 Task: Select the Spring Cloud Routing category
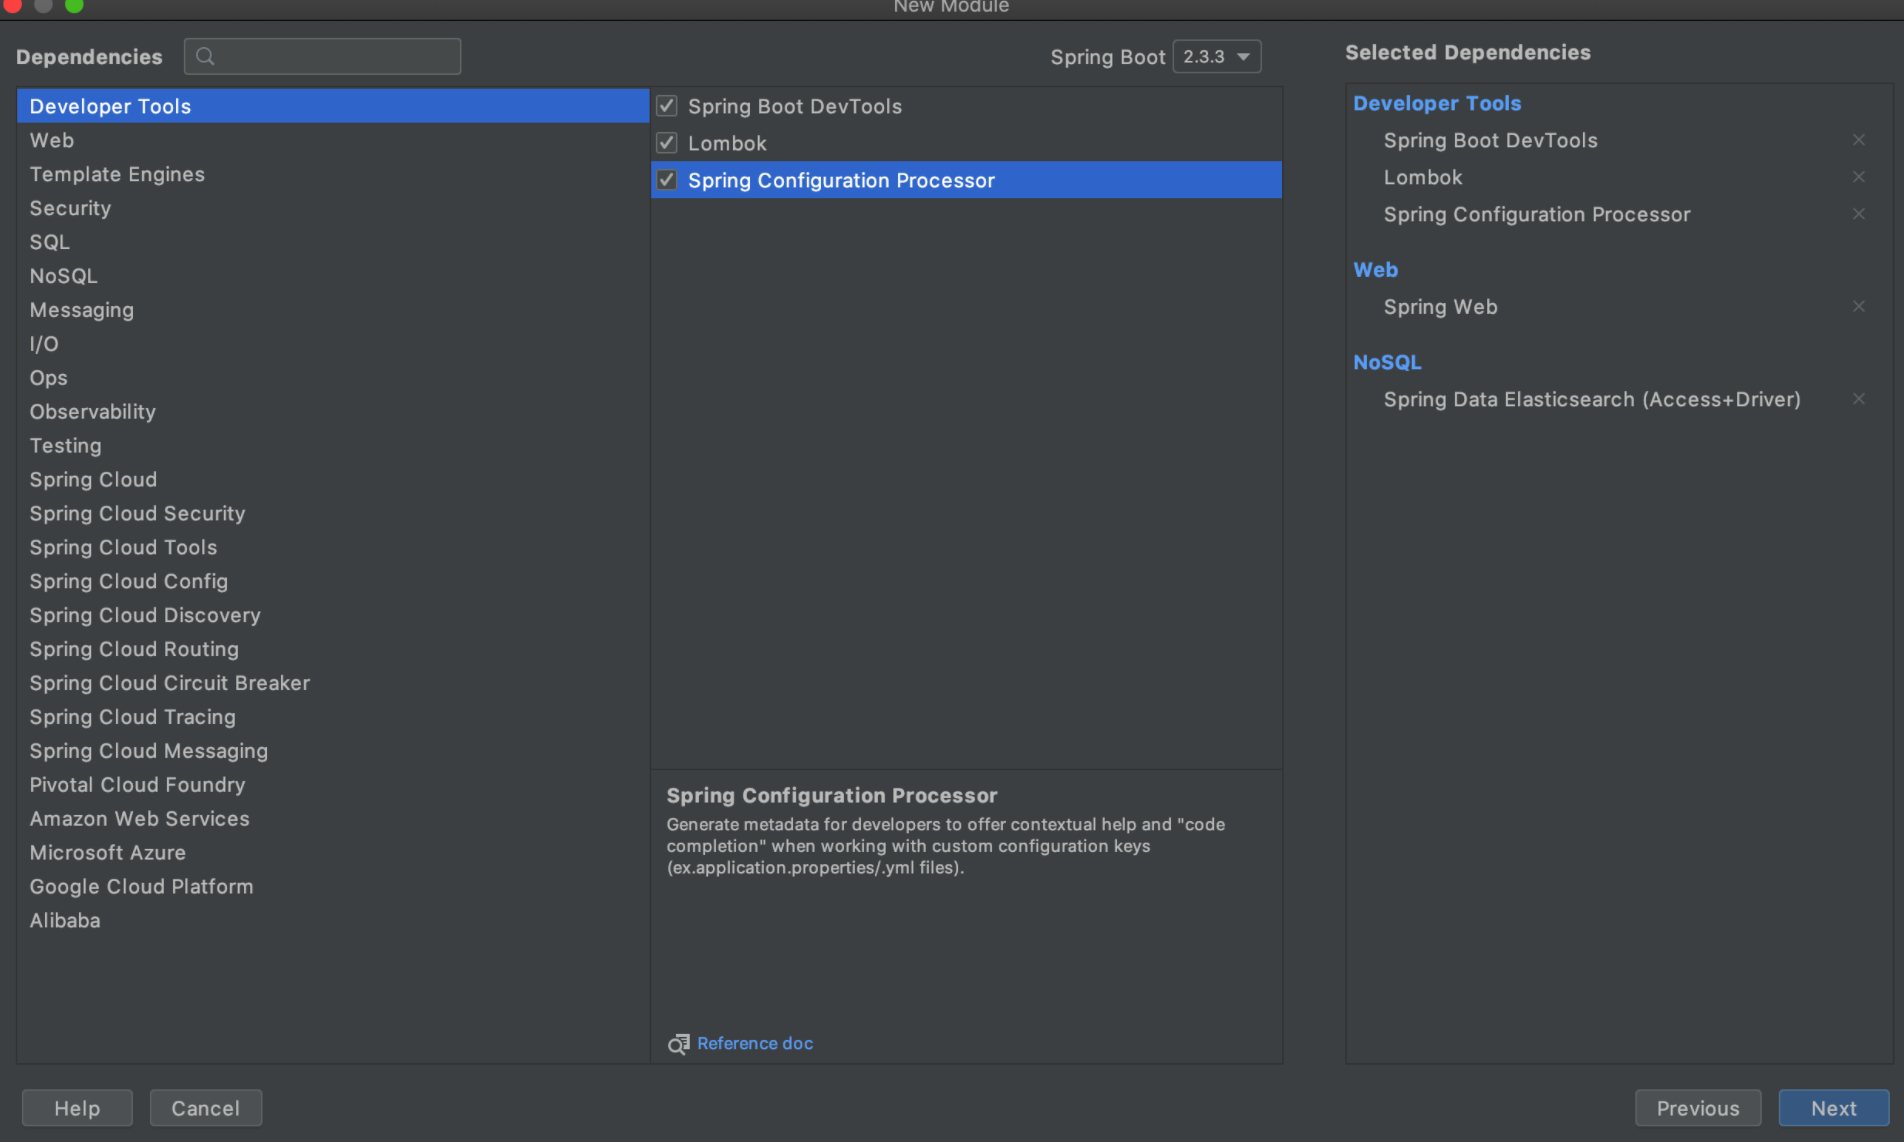[x=333, y=650]
